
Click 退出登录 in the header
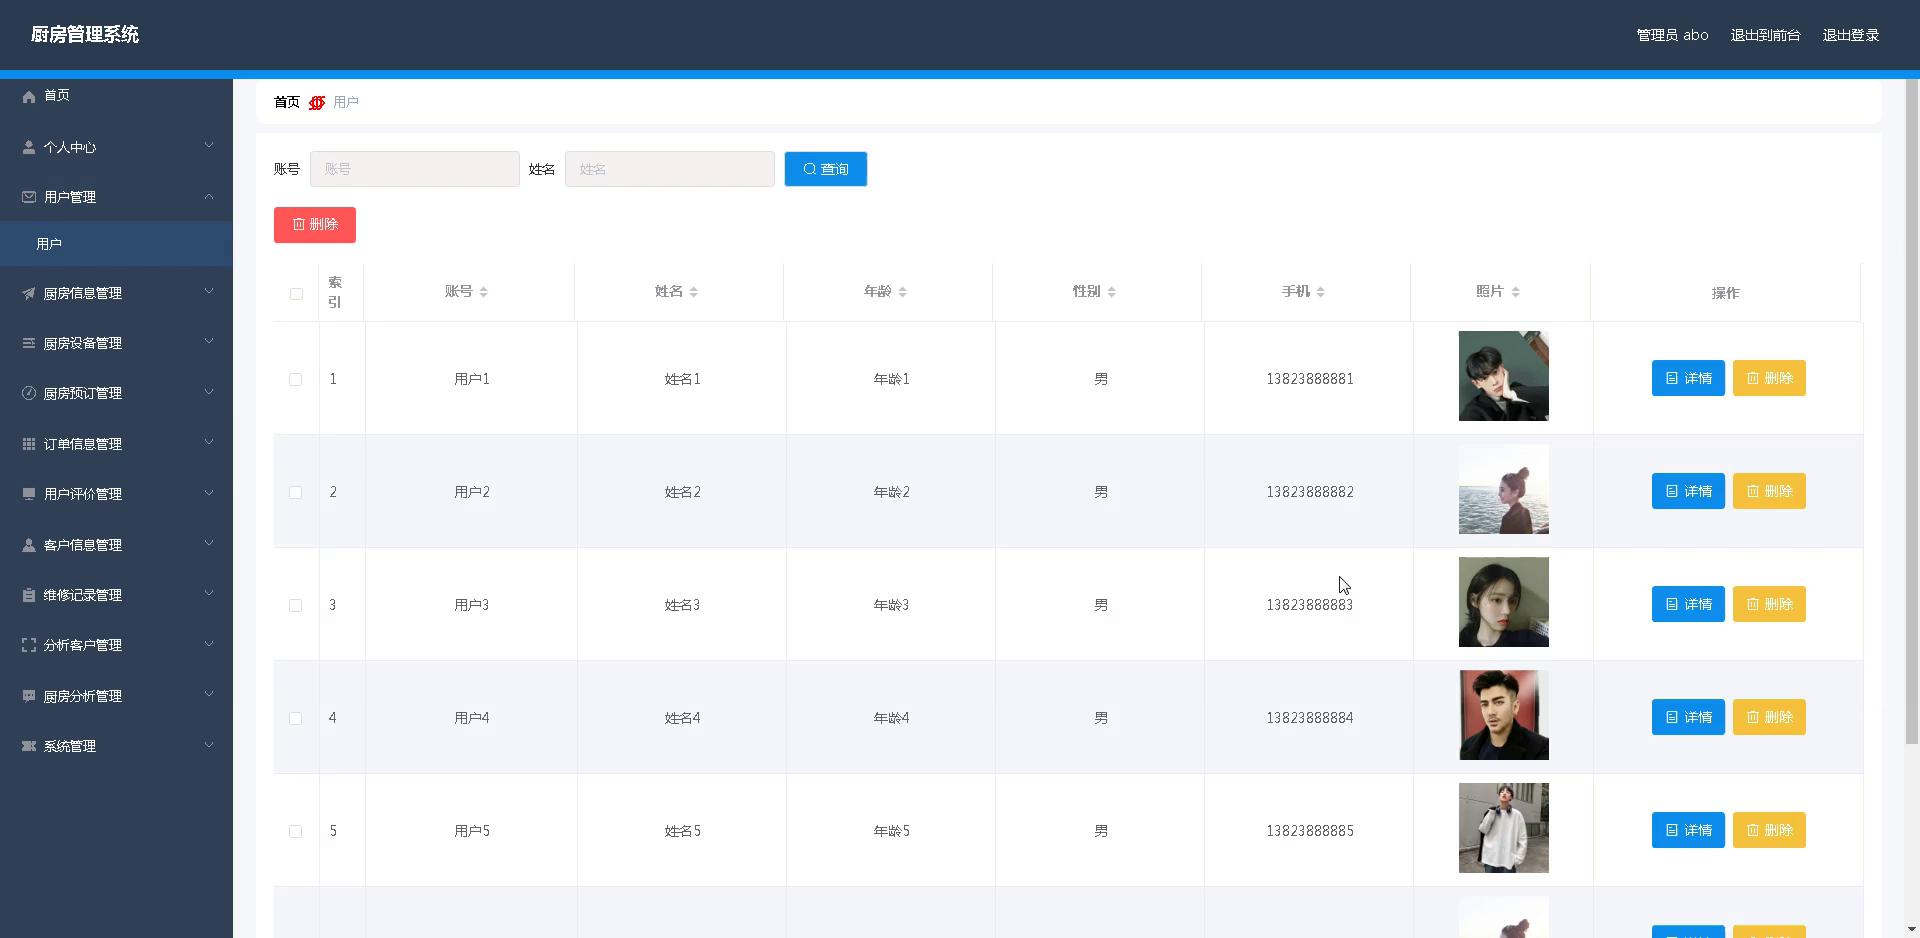[x=1850, y=35]
